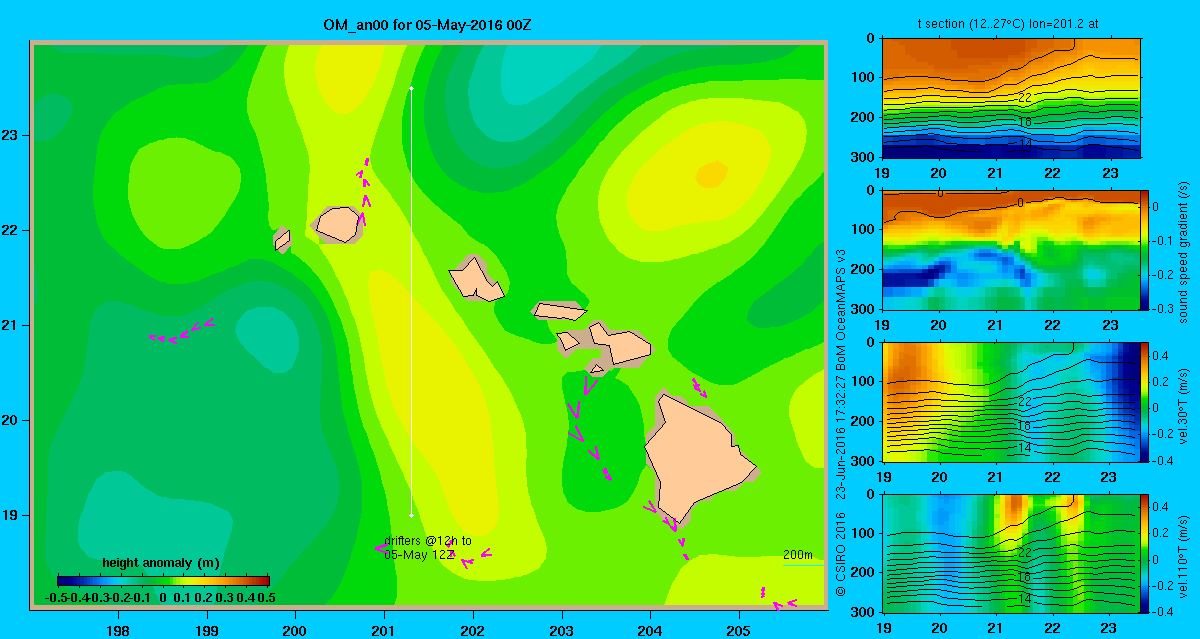The image size is (1200, 639).
Task: Click the orange height anomaly peak northeast of the islands
Action: 711,175
